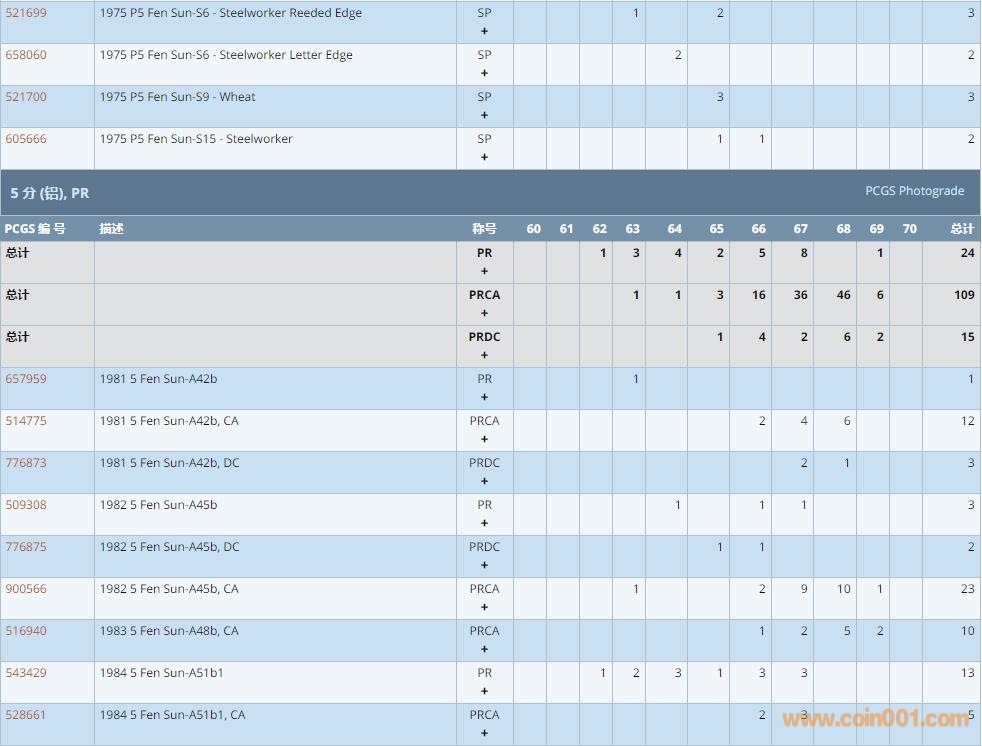Open PCGS number 514775 link
Screen dimensions: 982x746
[x=26, y=421]
